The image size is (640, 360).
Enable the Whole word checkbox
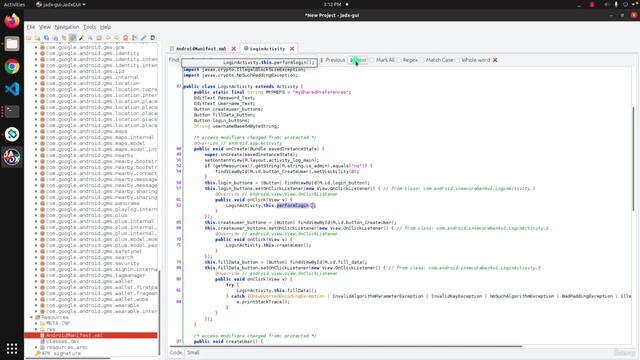(x=458, y=60)
